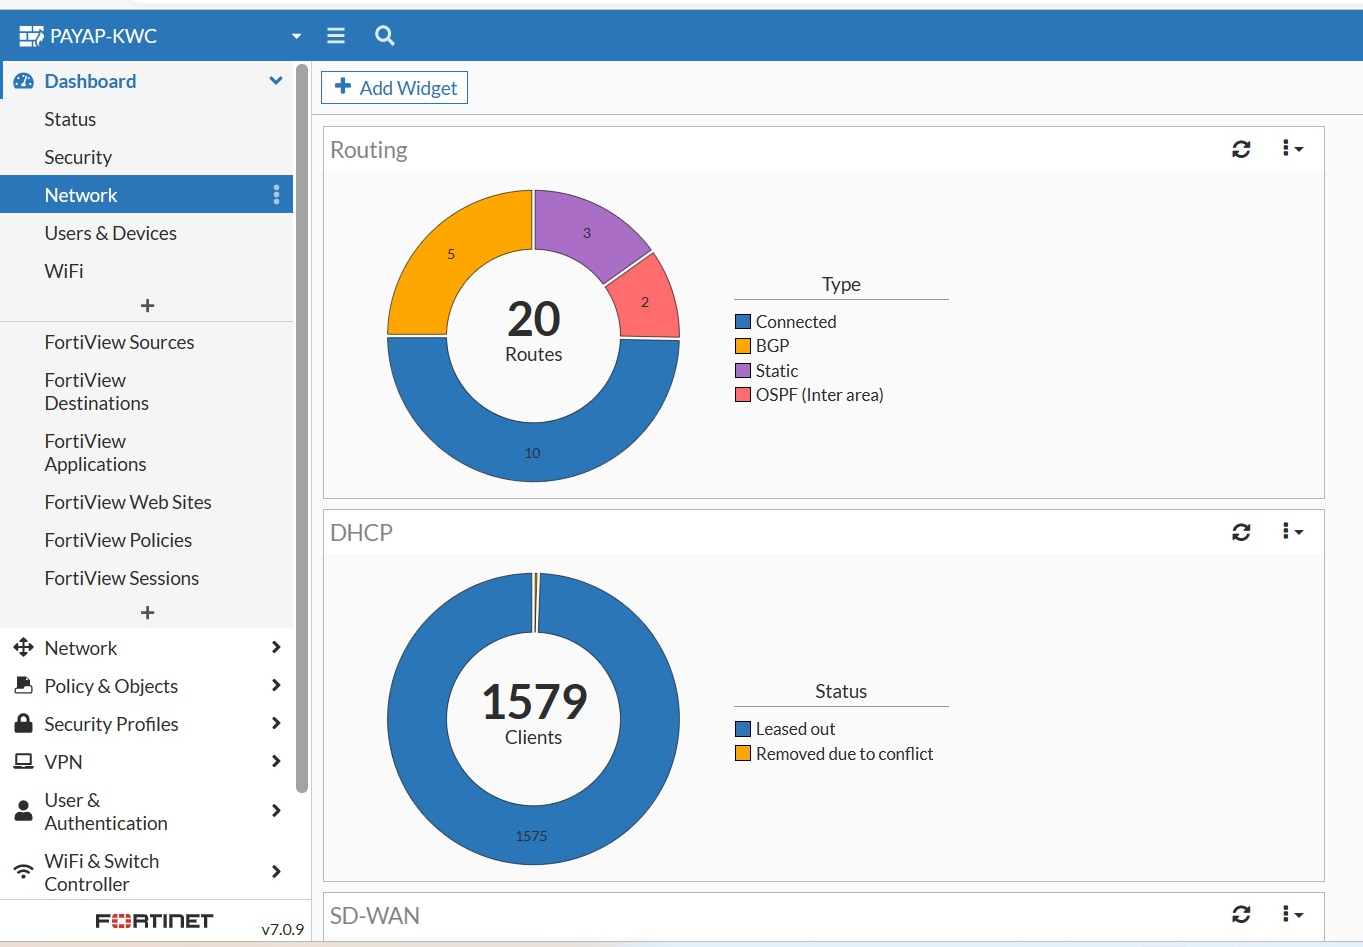Toggle the Leased out legend entry
Image resolution: width=1363 pixels, height=947 pixels.
[x=794, y=729]
